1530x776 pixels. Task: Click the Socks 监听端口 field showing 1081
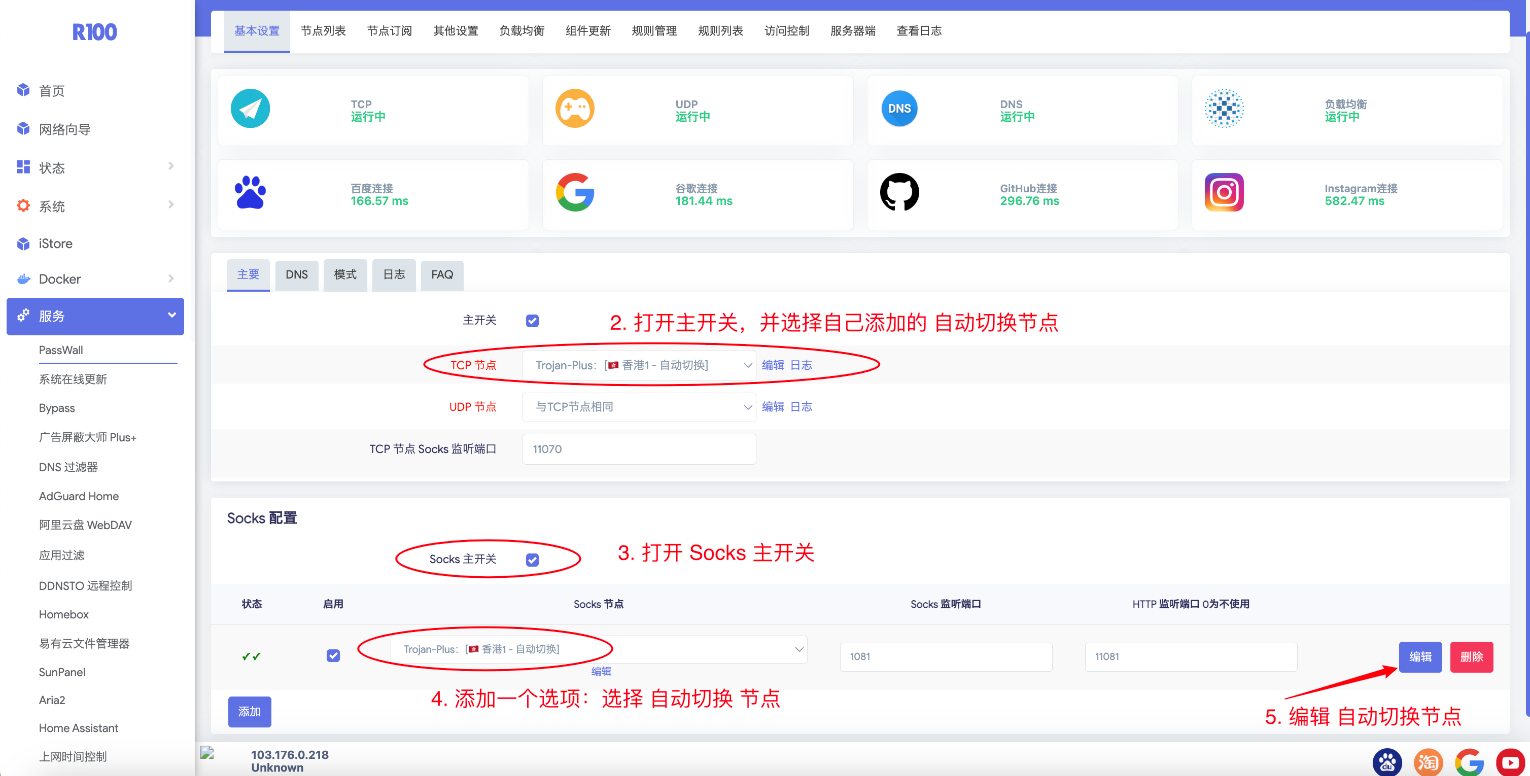click(x=945, y=657)
